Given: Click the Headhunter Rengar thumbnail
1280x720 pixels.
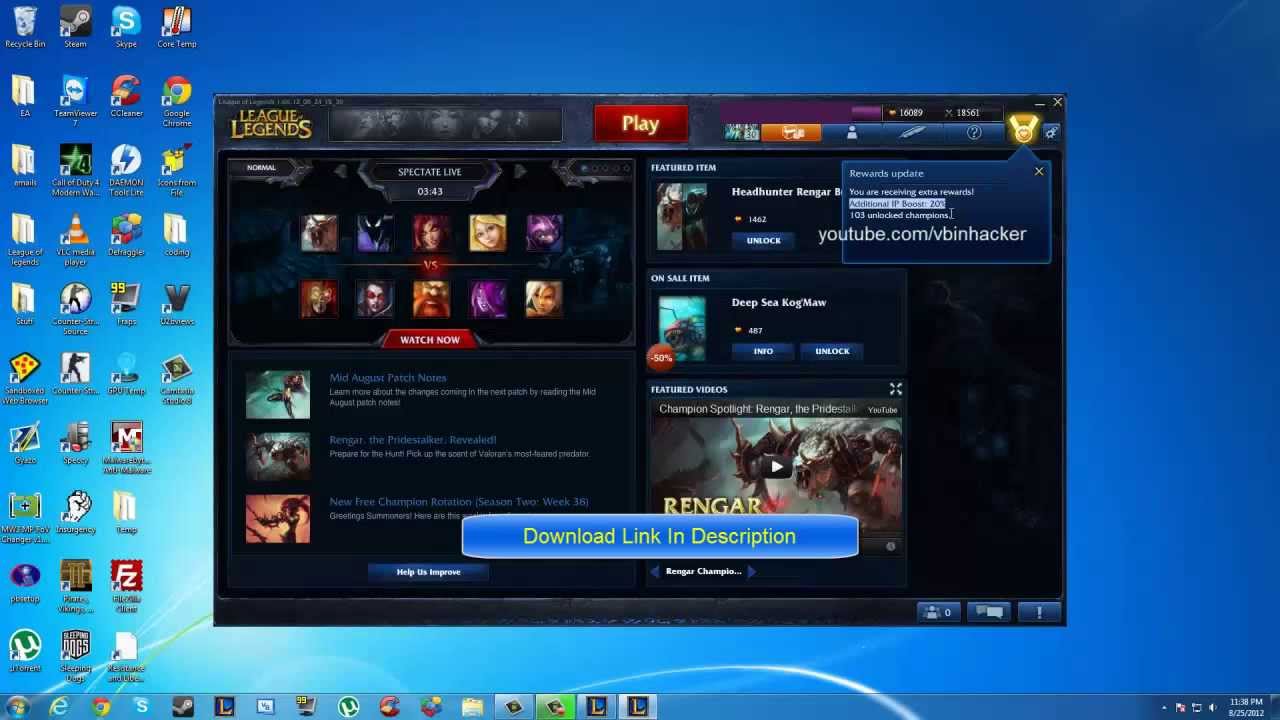Looking at the screenshot, I should click(682, 217).
